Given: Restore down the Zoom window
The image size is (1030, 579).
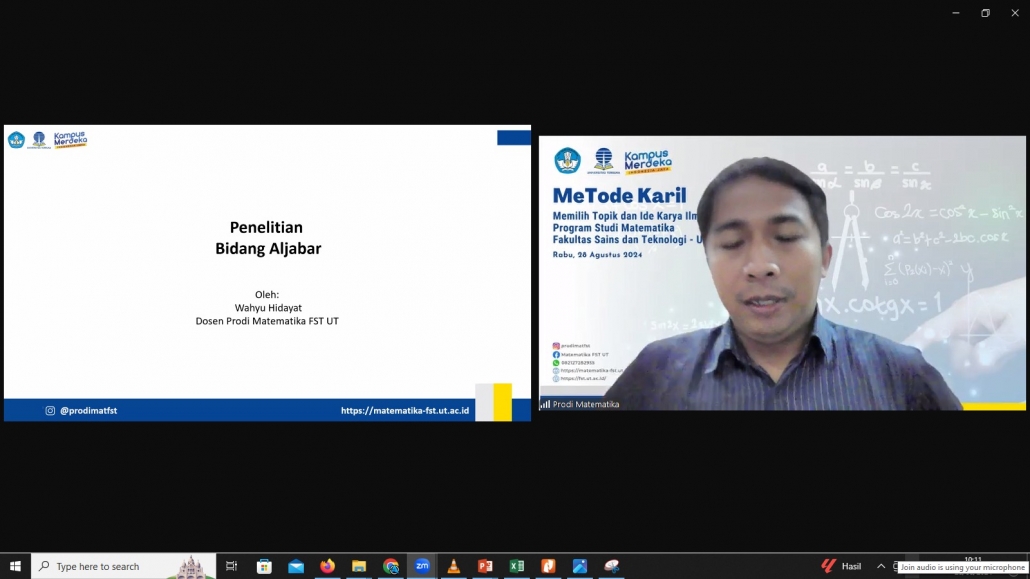Looking at the screenshot, I should (985, 12).
